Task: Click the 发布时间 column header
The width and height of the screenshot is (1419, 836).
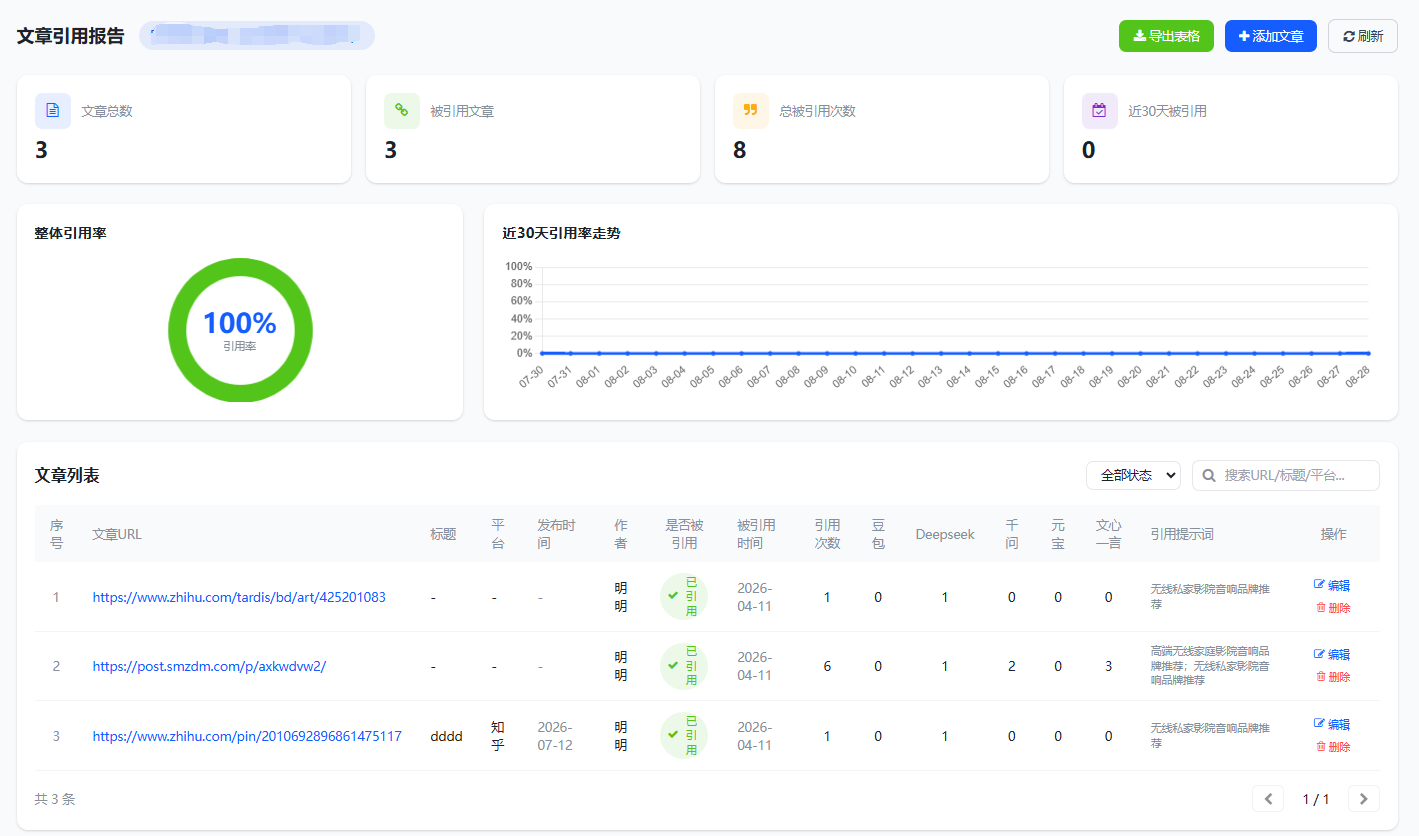Action: click(x=556, y=534)
